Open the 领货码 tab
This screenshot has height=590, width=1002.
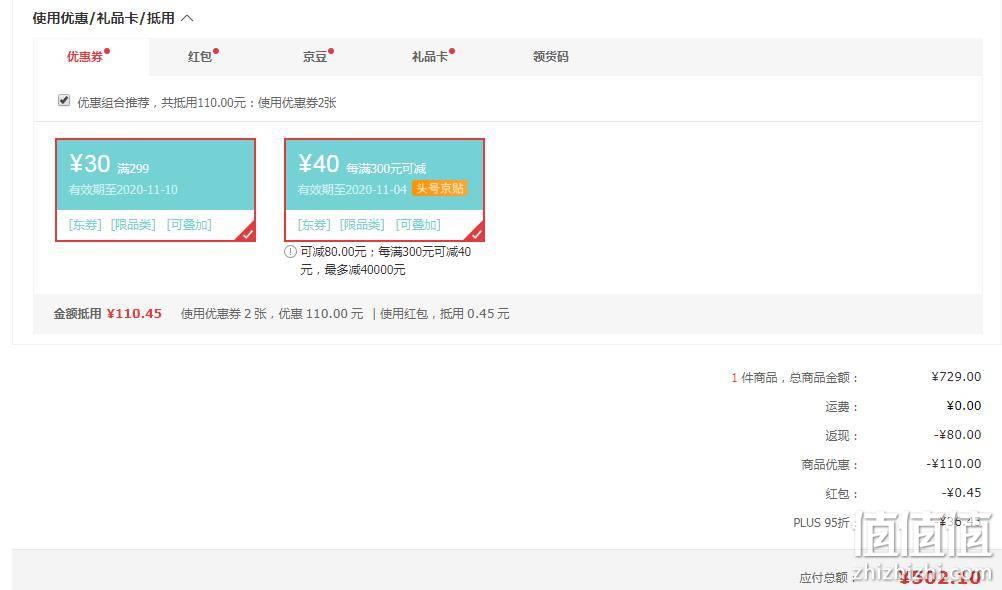(x=551, y=56)
